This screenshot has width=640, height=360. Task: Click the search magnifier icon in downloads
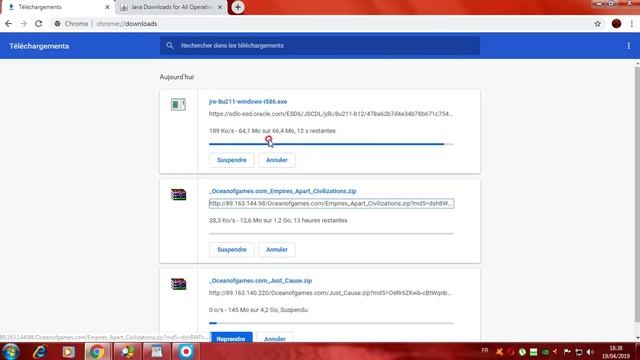(x=170, y=46)
